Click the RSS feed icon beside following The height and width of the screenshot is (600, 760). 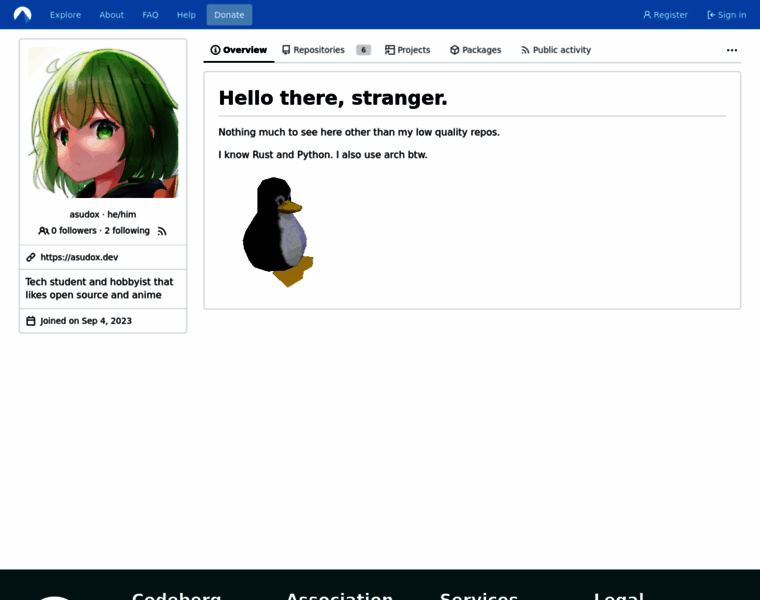tap(162, 231)
